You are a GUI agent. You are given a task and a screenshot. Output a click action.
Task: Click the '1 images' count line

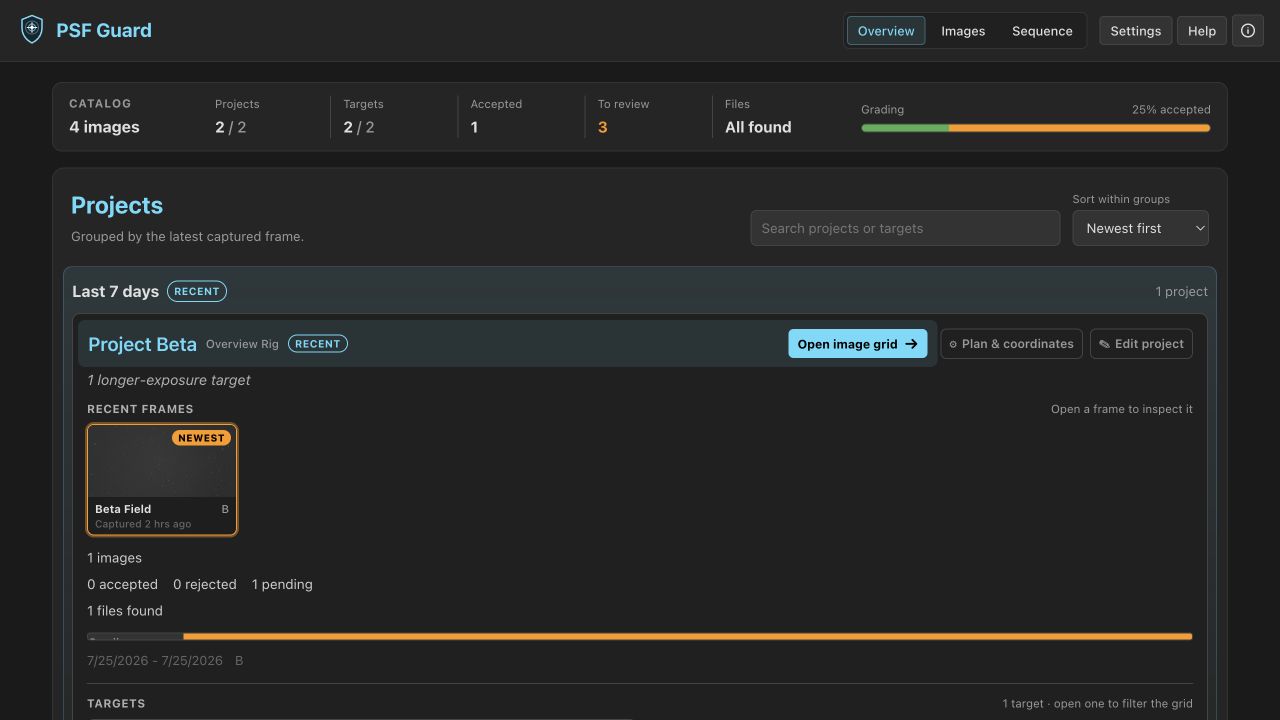(x=114, y=558)
